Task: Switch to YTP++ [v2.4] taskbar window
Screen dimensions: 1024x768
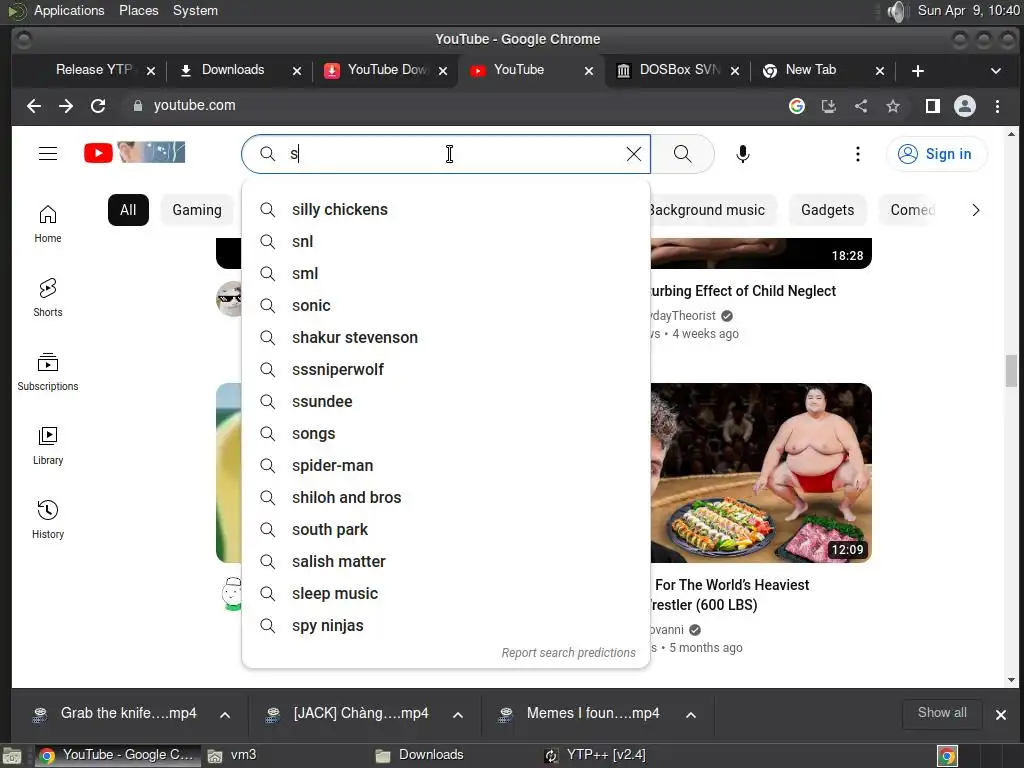Action: point(596,755)
